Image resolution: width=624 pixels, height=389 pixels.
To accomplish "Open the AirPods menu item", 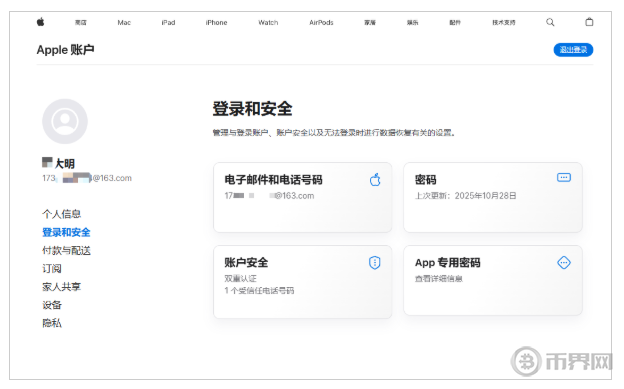I will (321, 23).
